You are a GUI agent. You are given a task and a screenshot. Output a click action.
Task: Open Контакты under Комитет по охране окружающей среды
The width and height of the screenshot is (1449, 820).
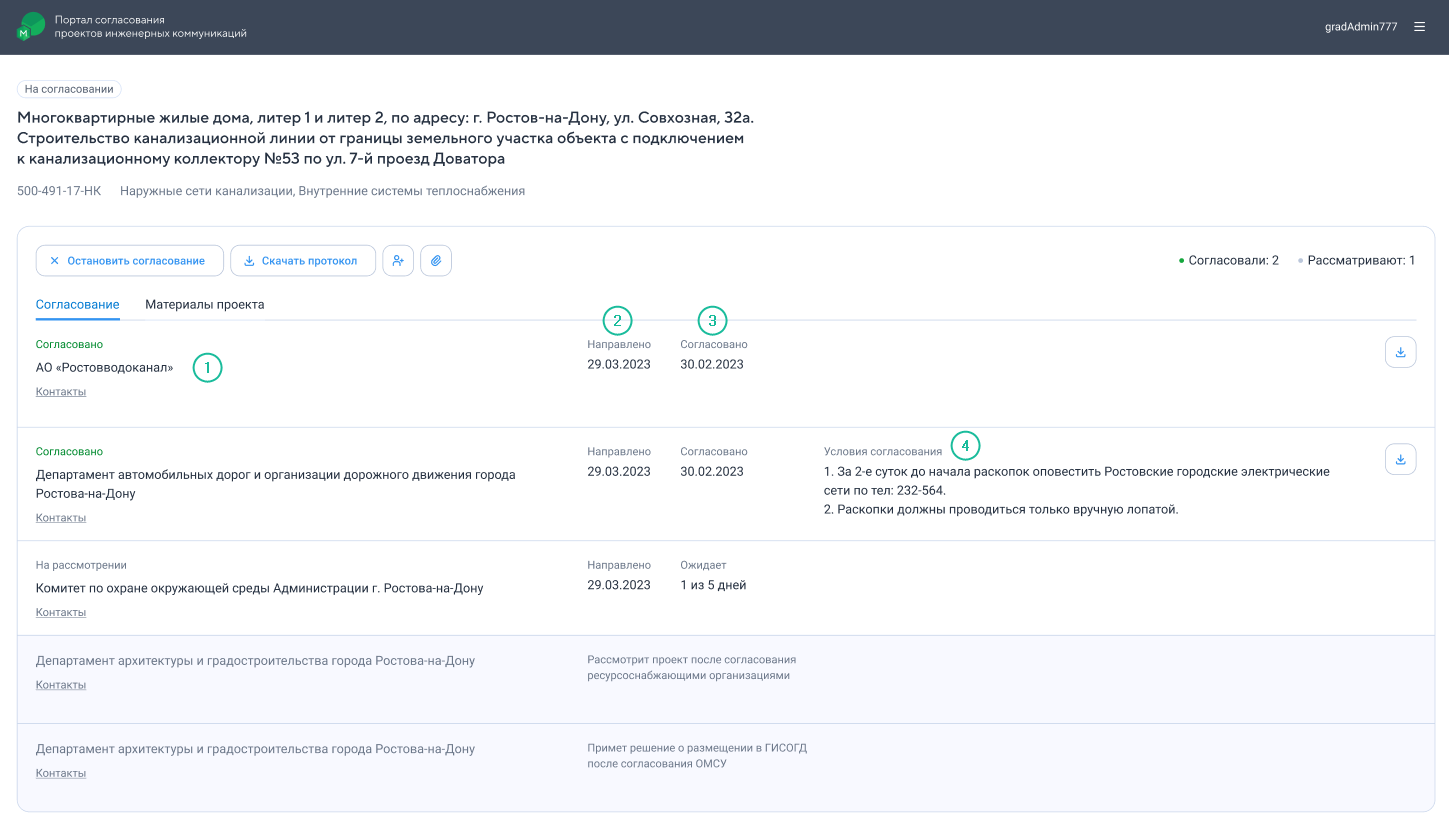(61, 612)
